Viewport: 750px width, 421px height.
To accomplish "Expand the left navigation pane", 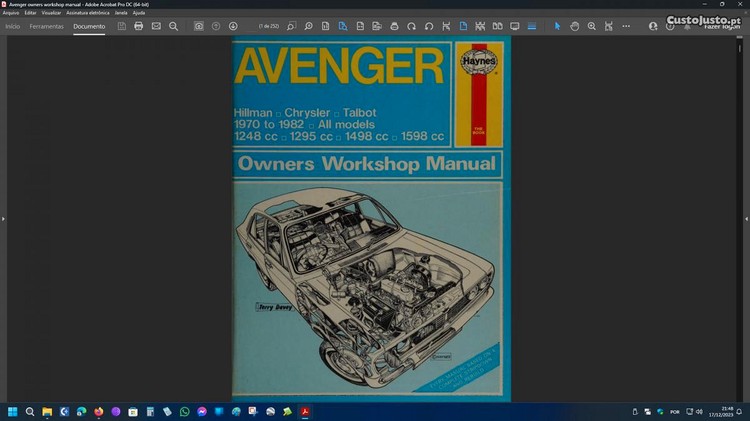I will [x=3, y=218].
